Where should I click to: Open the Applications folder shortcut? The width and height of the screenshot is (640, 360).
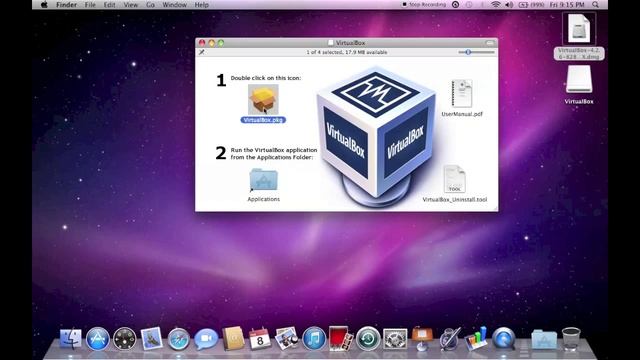pyautogui.click(x=263, y=180)
